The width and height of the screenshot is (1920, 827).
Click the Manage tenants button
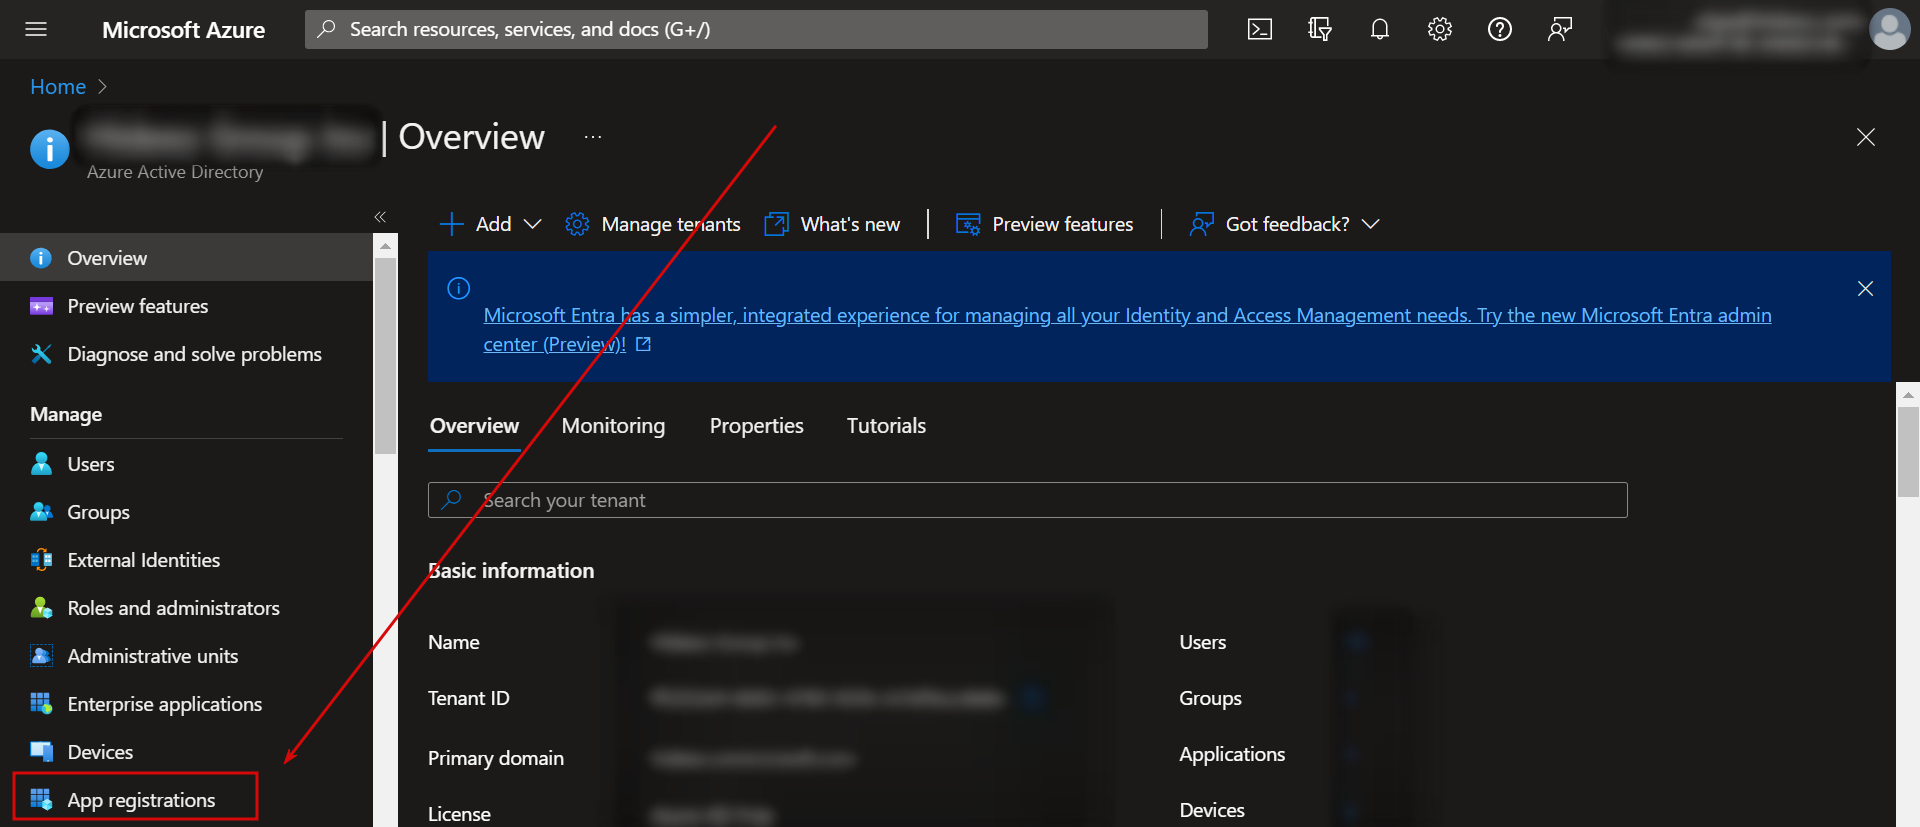pos(653,224)
